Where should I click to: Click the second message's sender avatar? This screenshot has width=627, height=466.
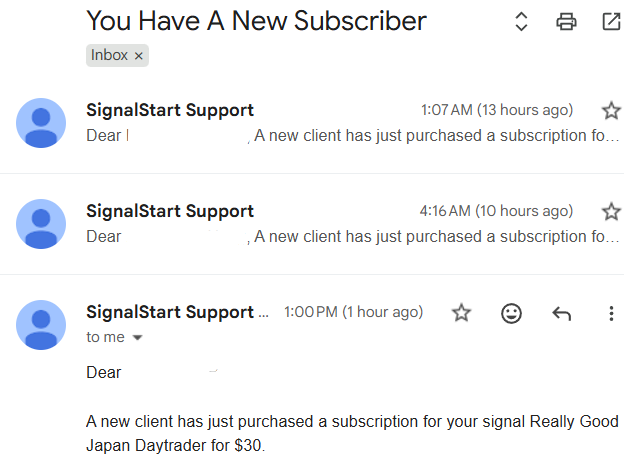click(x=41, y=224)
